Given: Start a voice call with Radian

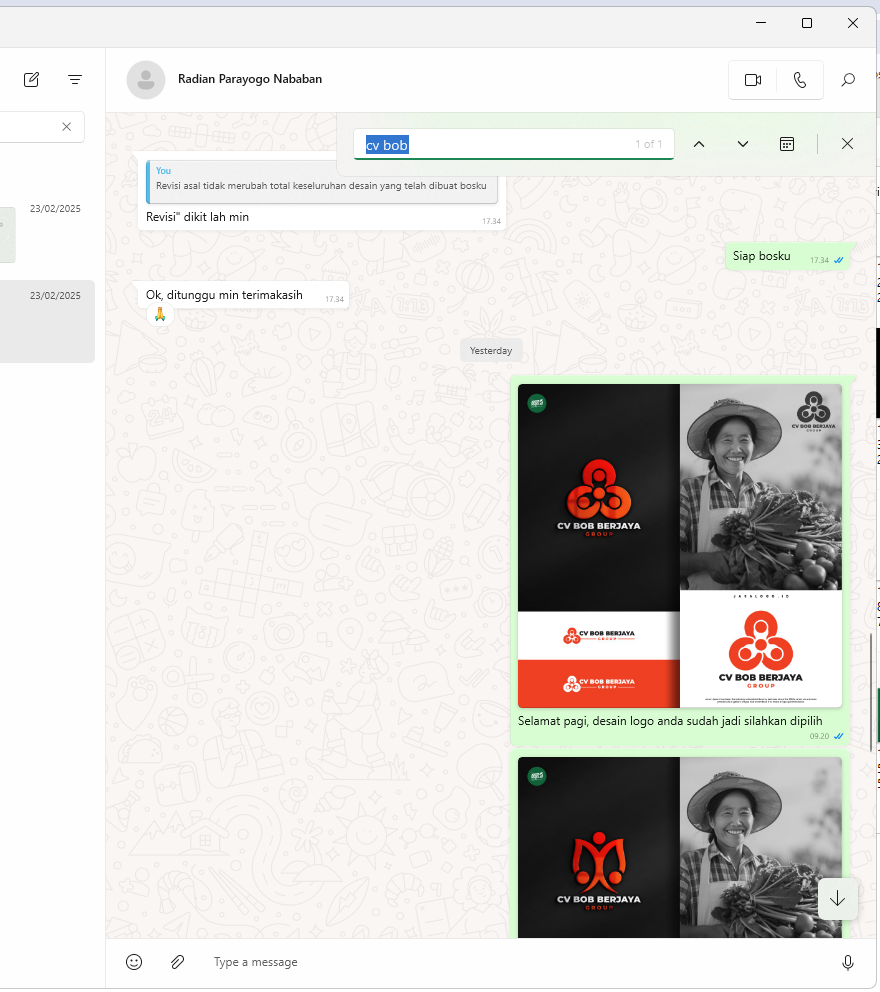Looking at the screenshot, I should point(800,80).
